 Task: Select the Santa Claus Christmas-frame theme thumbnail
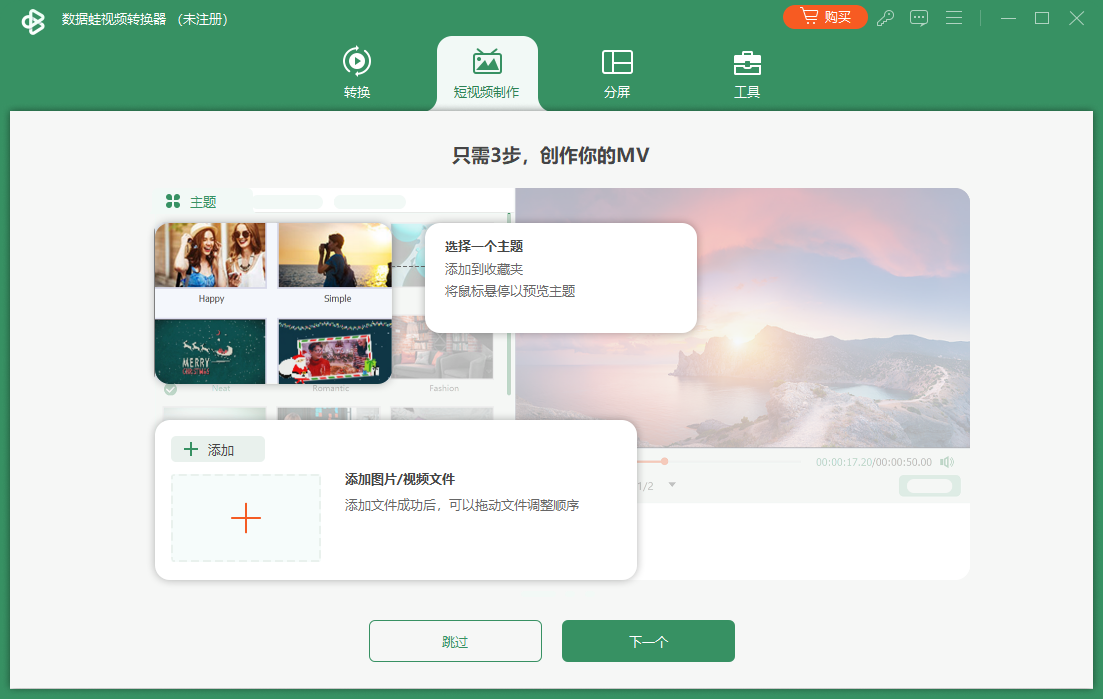click(x=335, y=351)
